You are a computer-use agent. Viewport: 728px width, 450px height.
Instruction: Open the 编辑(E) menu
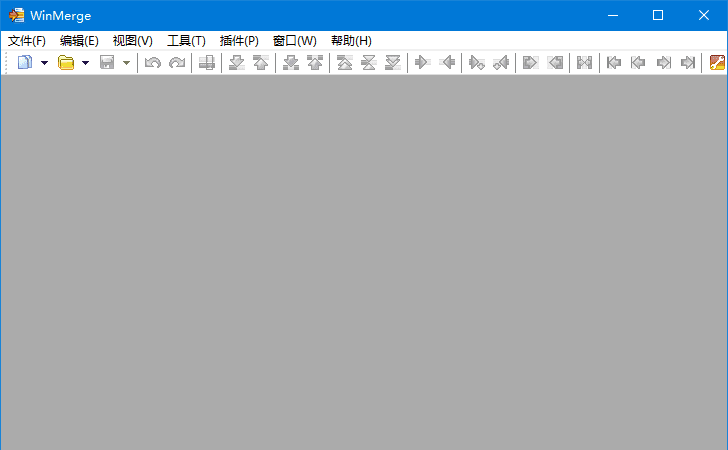[79, 41]
